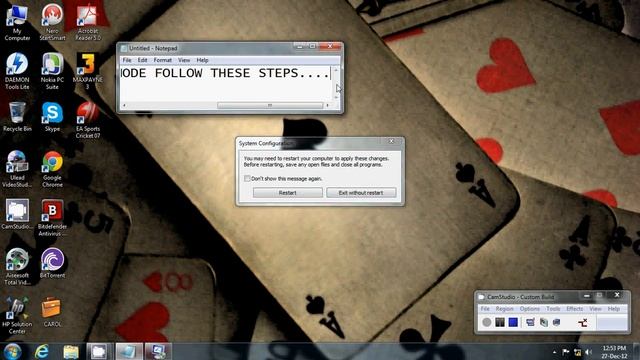Screen dimensions: 640x360
Task: Open Bitdefender Antivirus desktop icon
Action: tap(52, 218)
